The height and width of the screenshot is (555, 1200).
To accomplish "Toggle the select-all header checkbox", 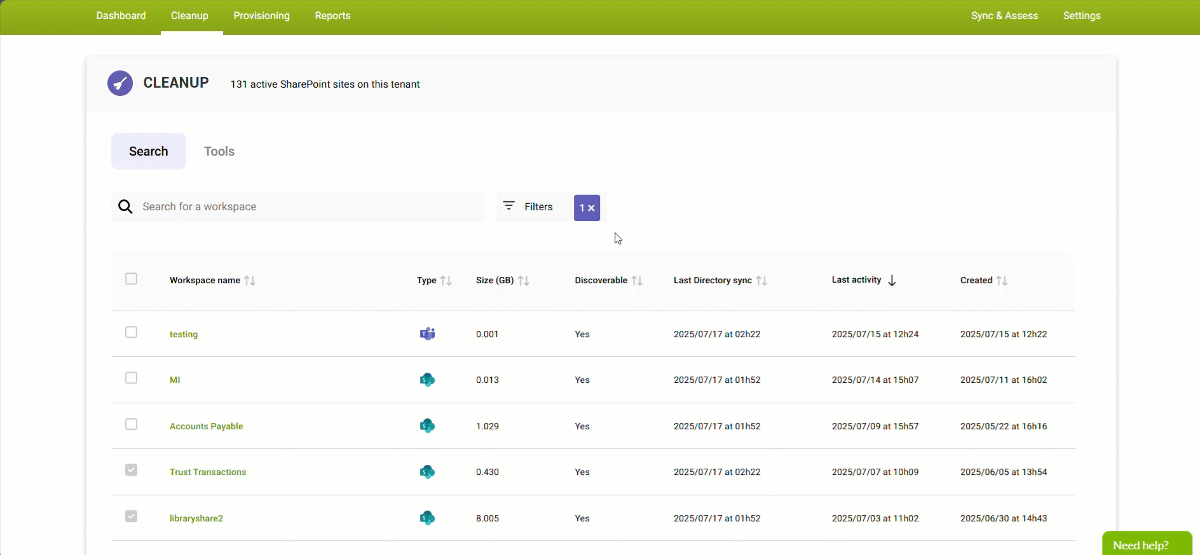I will click(131, 279).
